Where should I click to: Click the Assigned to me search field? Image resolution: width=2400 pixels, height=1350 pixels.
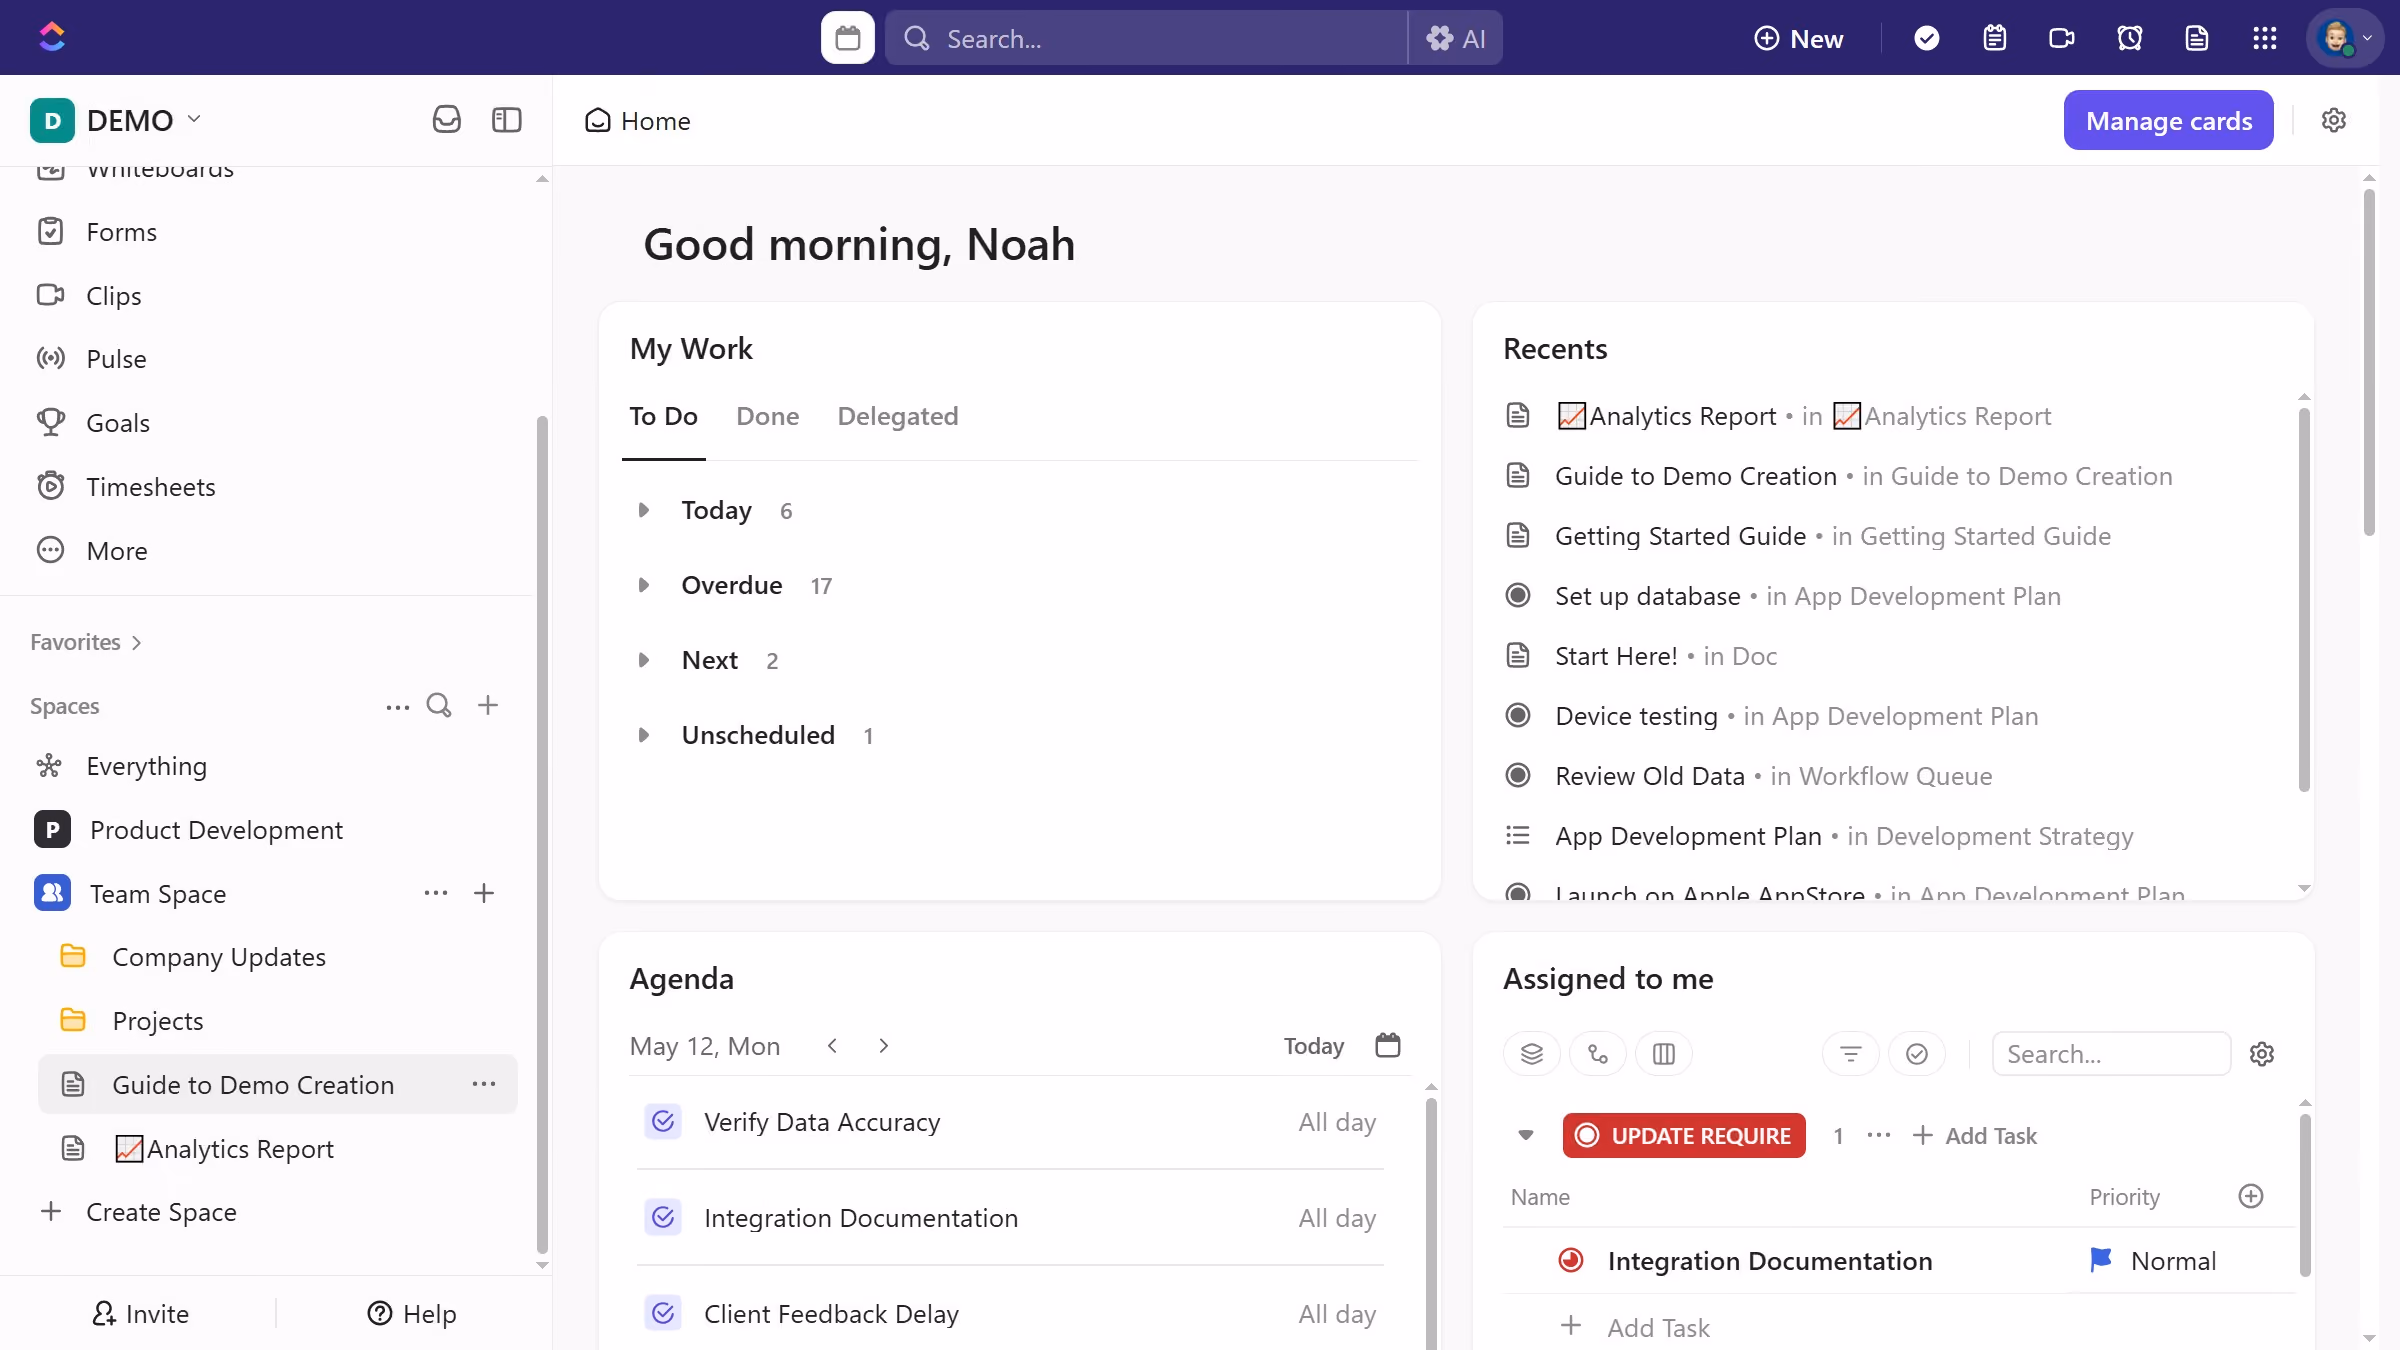point(2110,1054)
